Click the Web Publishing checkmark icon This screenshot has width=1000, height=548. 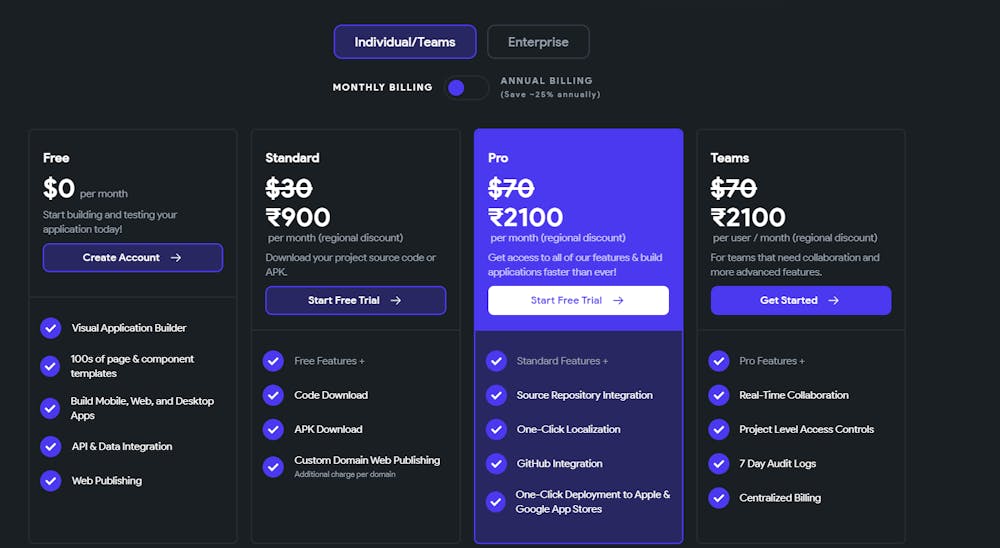(x=51, y=481)
